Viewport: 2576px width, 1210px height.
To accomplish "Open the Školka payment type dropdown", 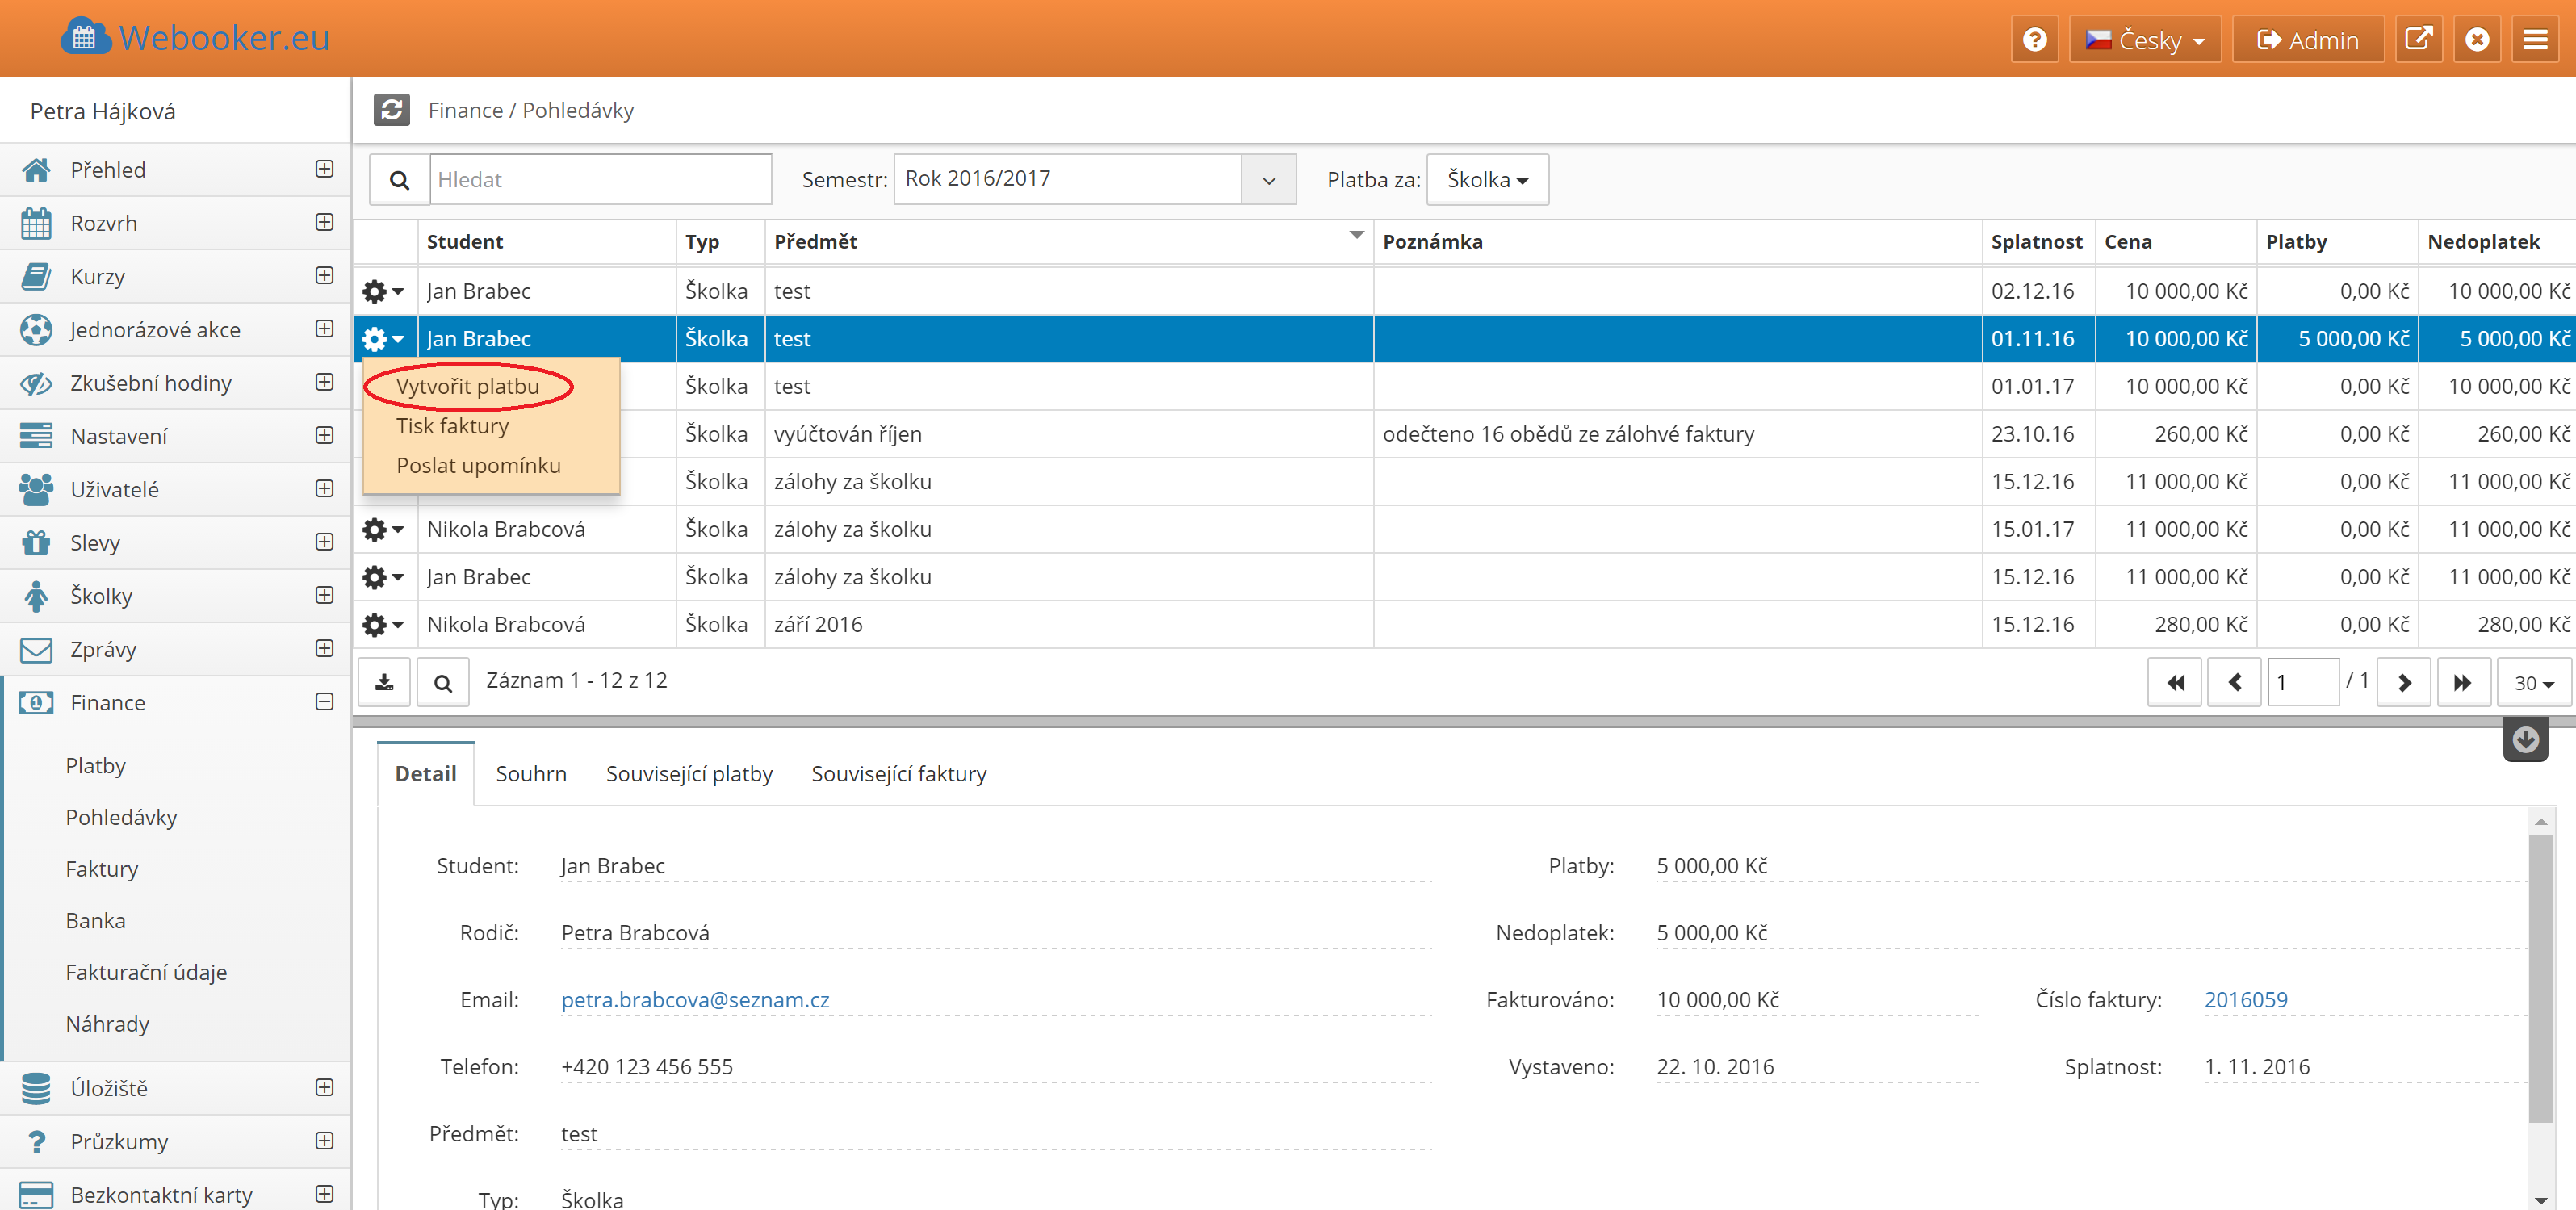I will [x=1487, y=180].
